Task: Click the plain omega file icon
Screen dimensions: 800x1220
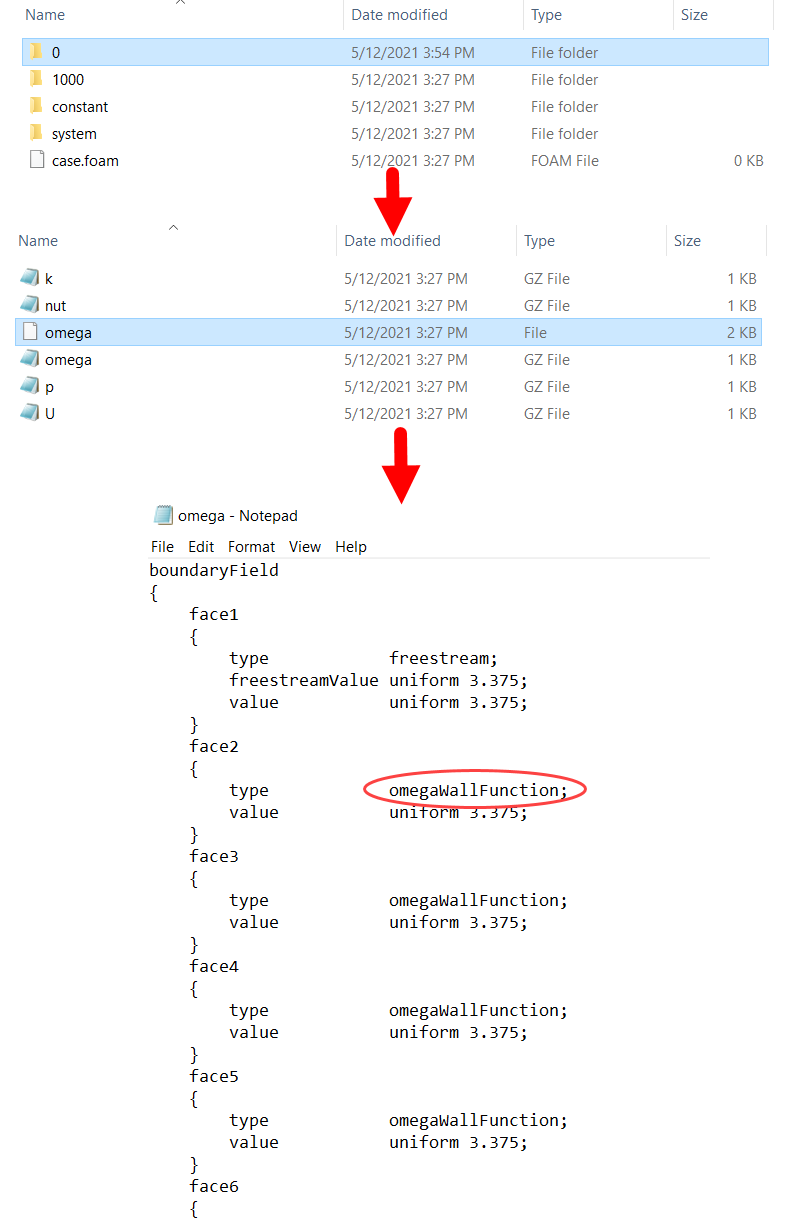Action: click(x=30, y=332)
